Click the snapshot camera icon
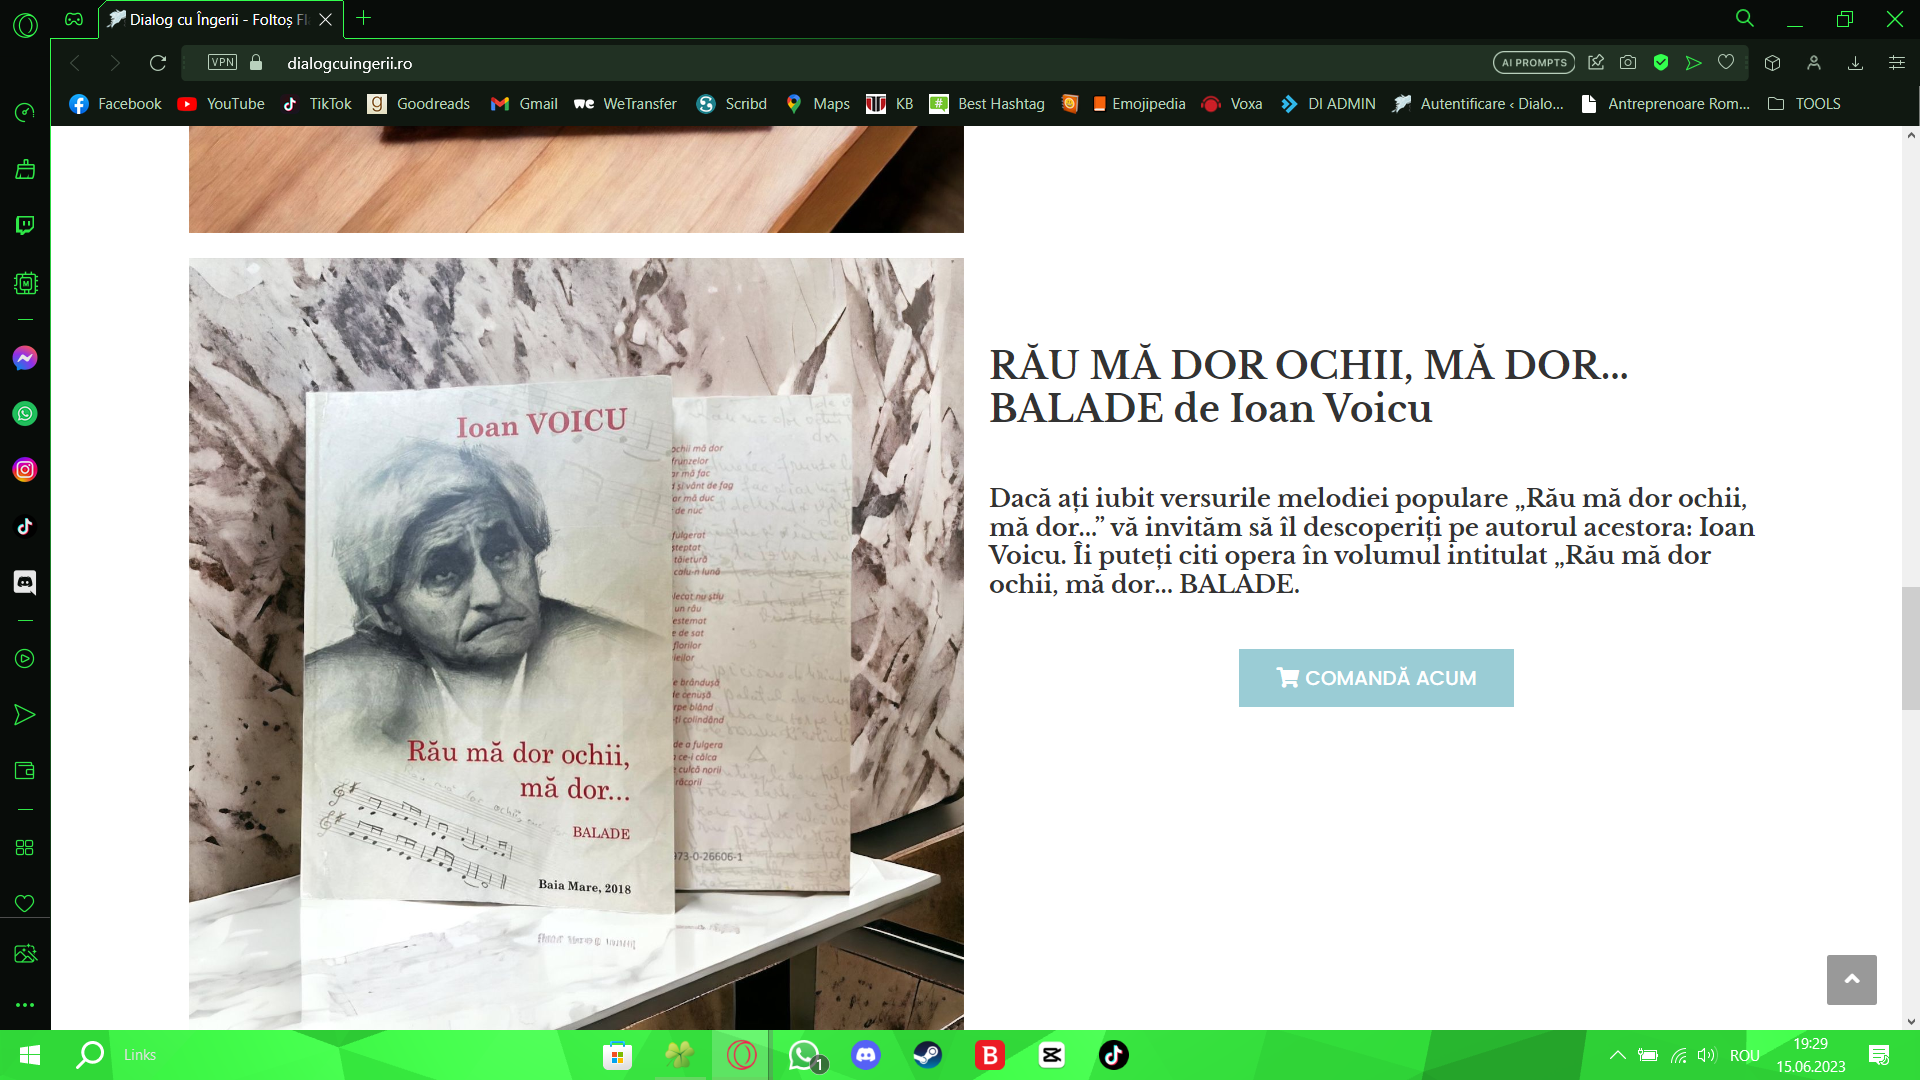Image resolution: width=1920 pixels, height=1080 pixels. [1628, 63]
